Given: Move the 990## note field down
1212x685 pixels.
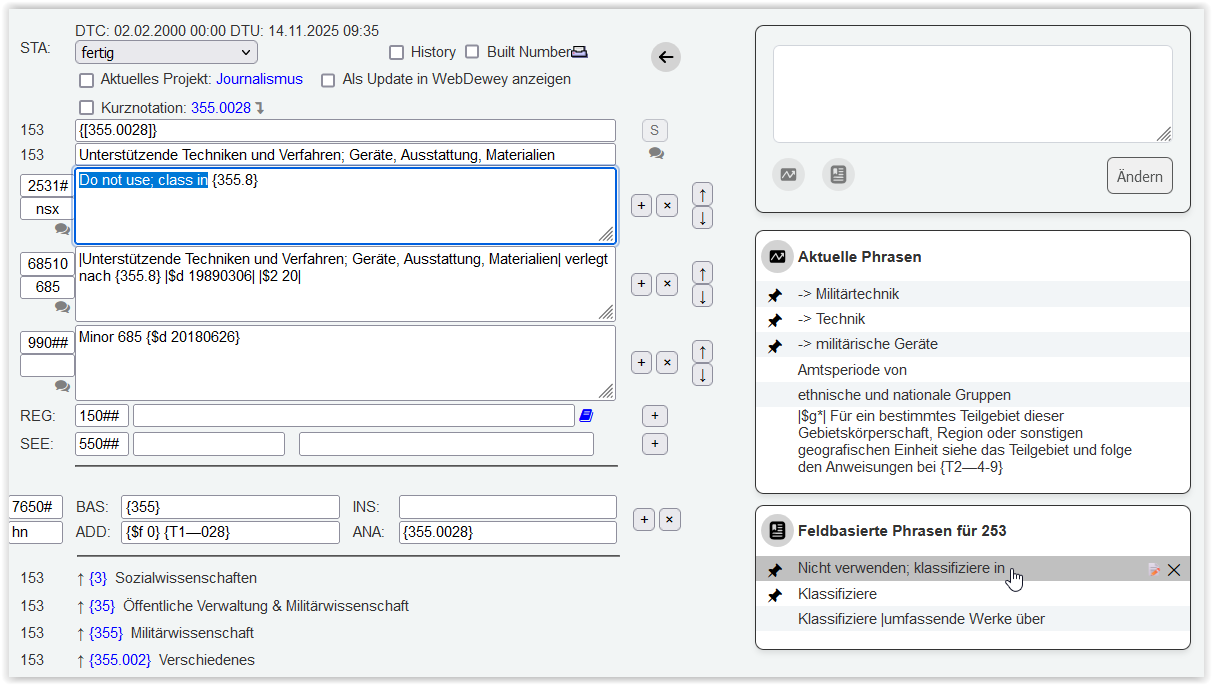Looking at the screenshot, I should point(702,374).
